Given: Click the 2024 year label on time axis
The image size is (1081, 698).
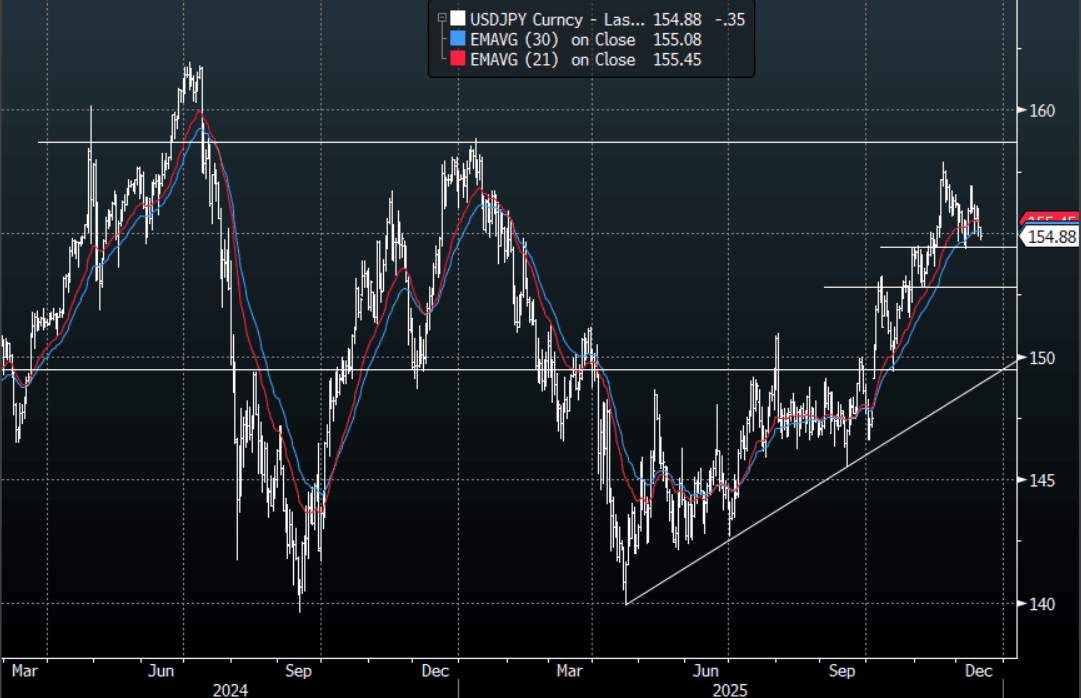Looking at the screenshot, I should tap(230, 690).
